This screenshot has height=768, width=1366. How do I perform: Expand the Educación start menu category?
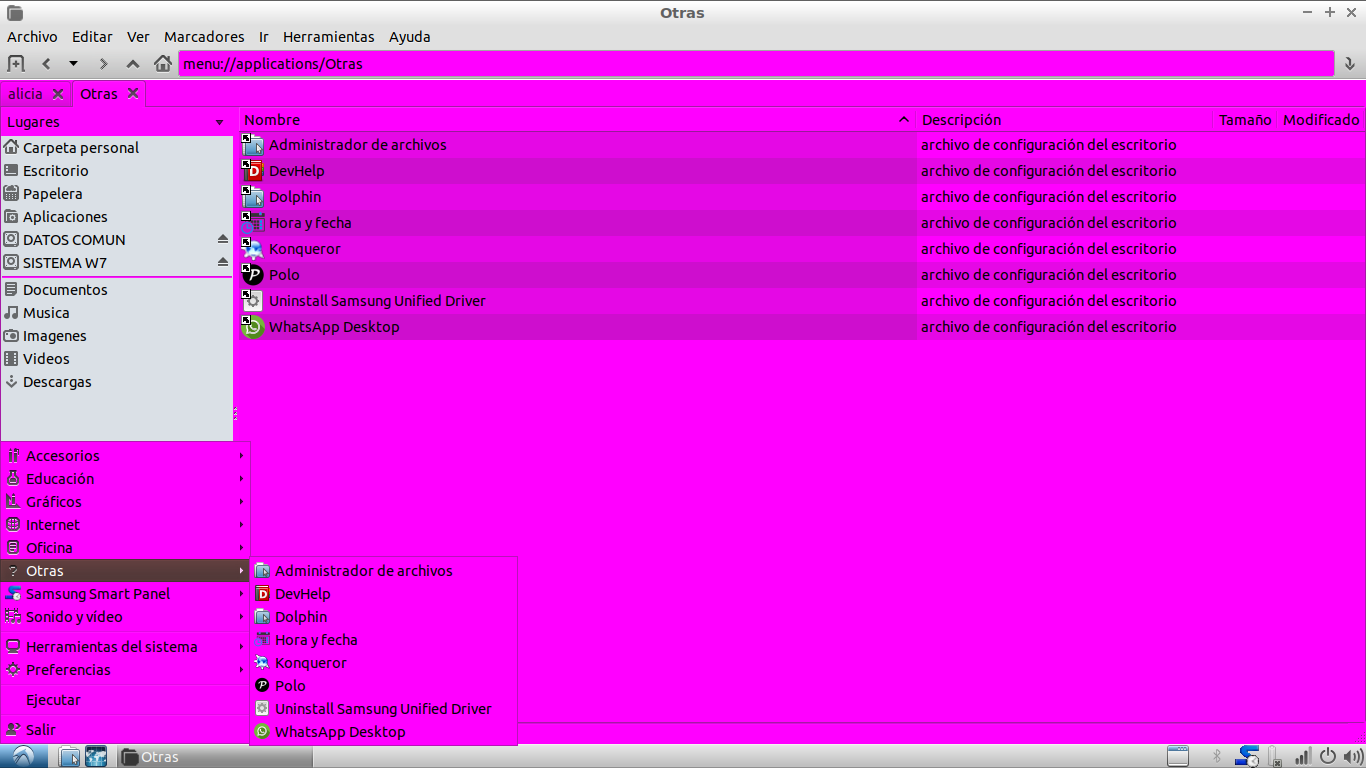click(125, 479)
